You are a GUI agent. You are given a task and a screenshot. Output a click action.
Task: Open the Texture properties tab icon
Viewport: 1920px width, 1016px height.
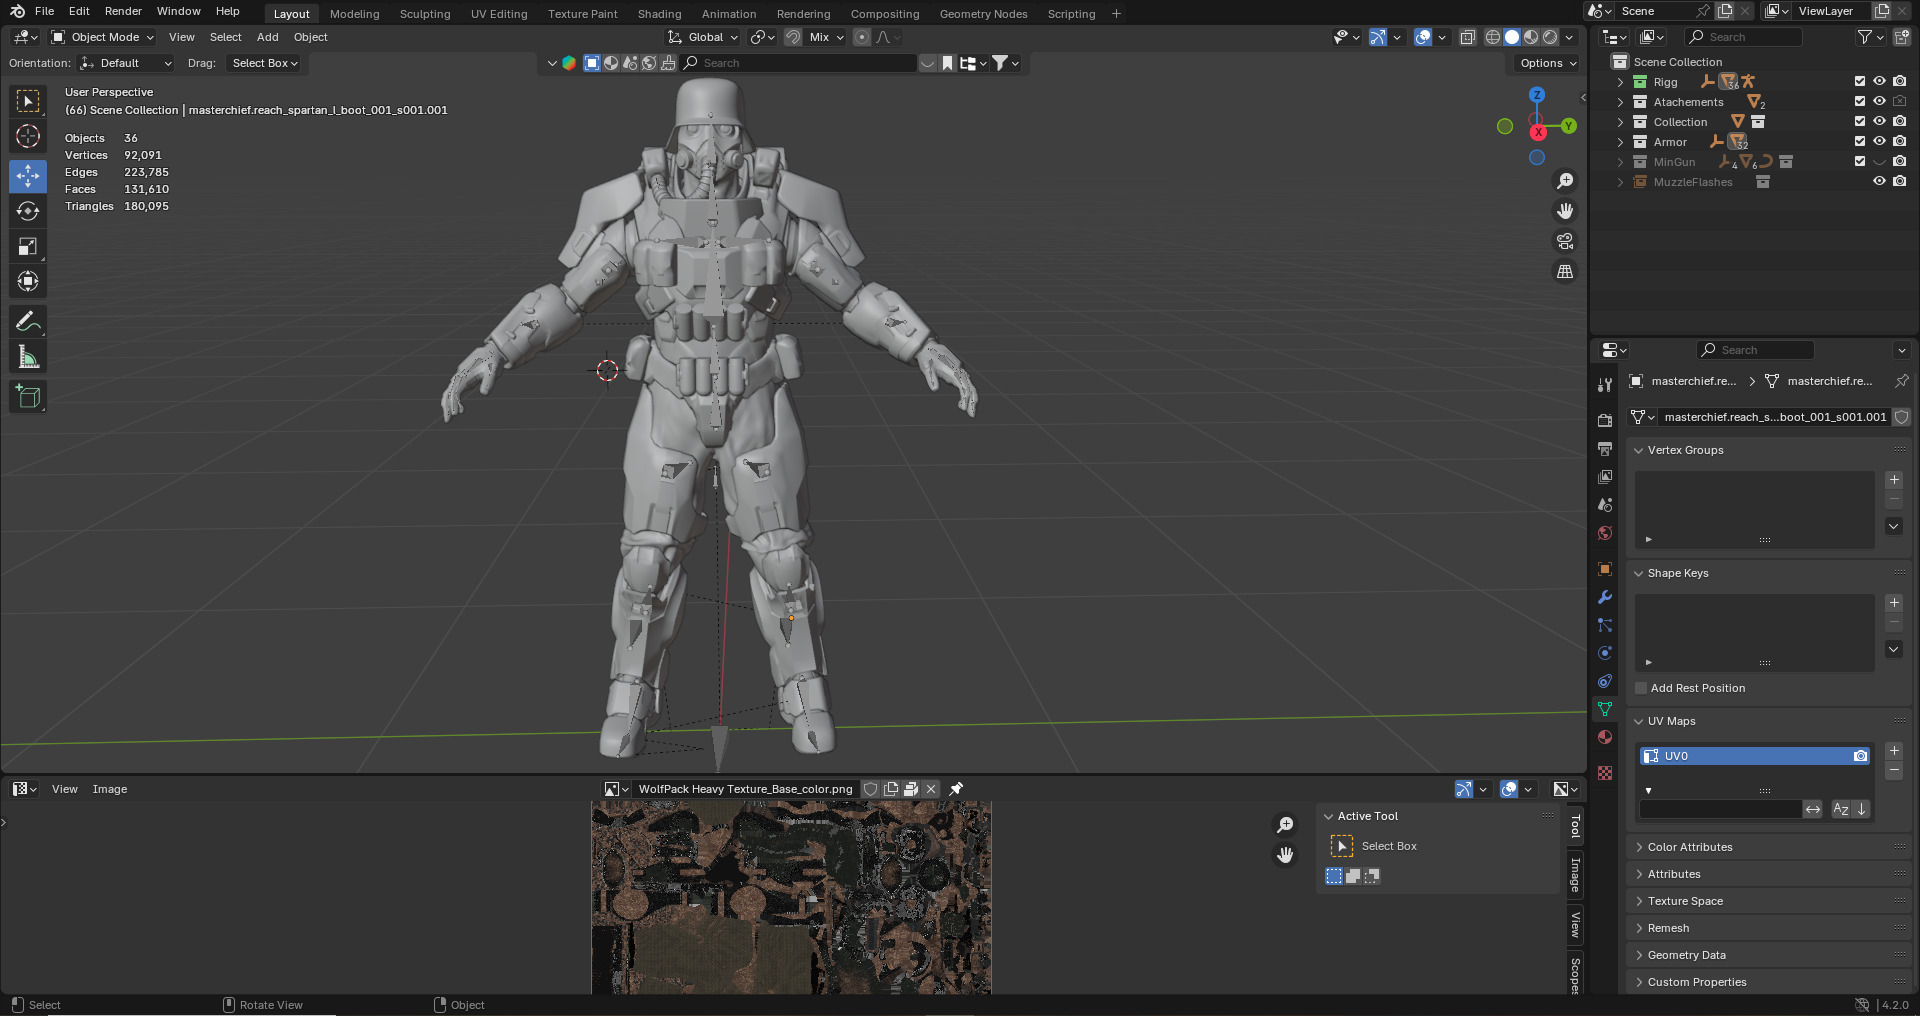pos(1605,773)
